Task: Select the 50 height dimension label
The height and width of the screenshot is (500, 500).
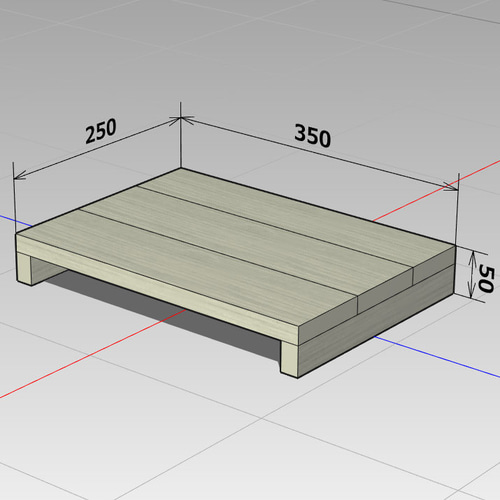Action: pyautogui.click(x=485, y=278)
